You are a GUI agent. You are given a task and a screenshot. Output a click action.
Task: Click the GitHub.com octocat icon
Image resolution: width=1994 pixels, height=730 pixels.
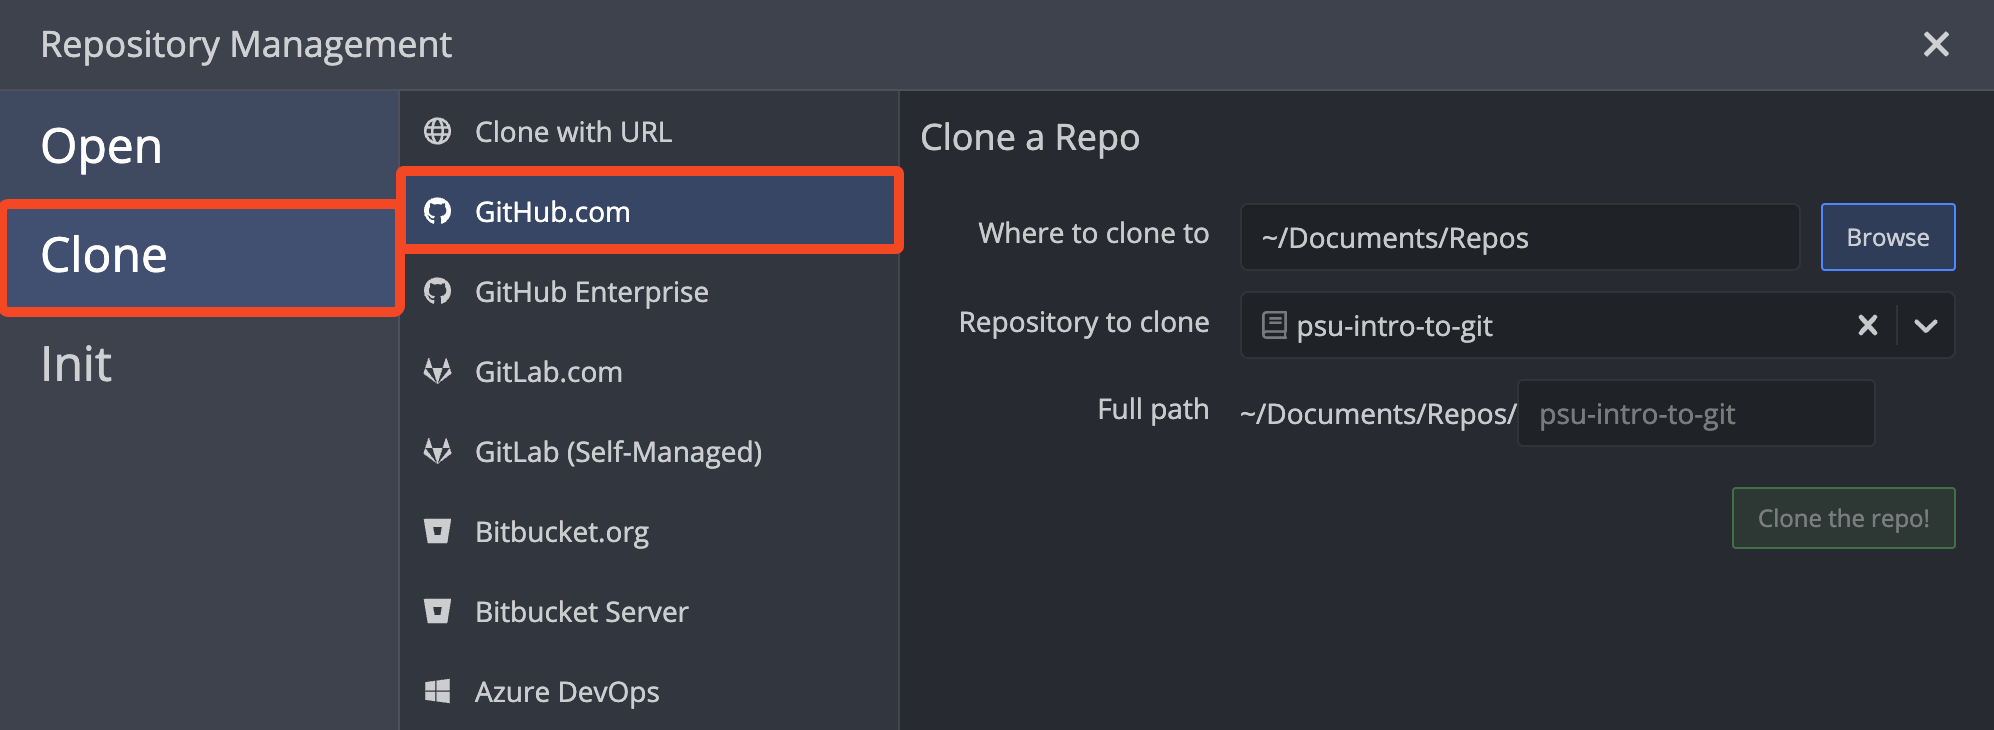click(437, 211)
